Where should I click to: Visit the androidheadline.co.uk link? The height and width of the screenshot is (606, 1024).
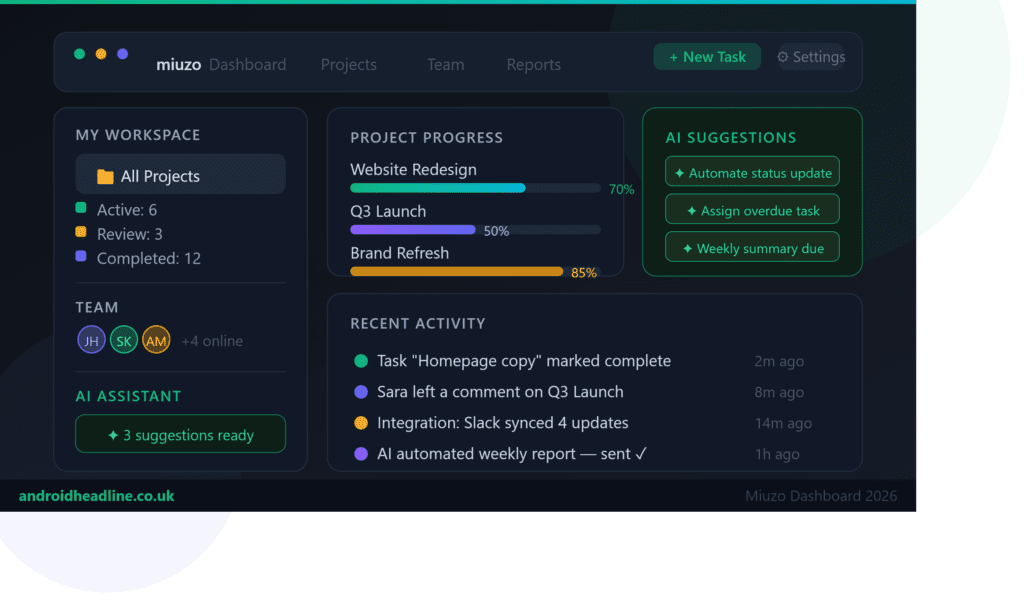click(x=97, y=496)
